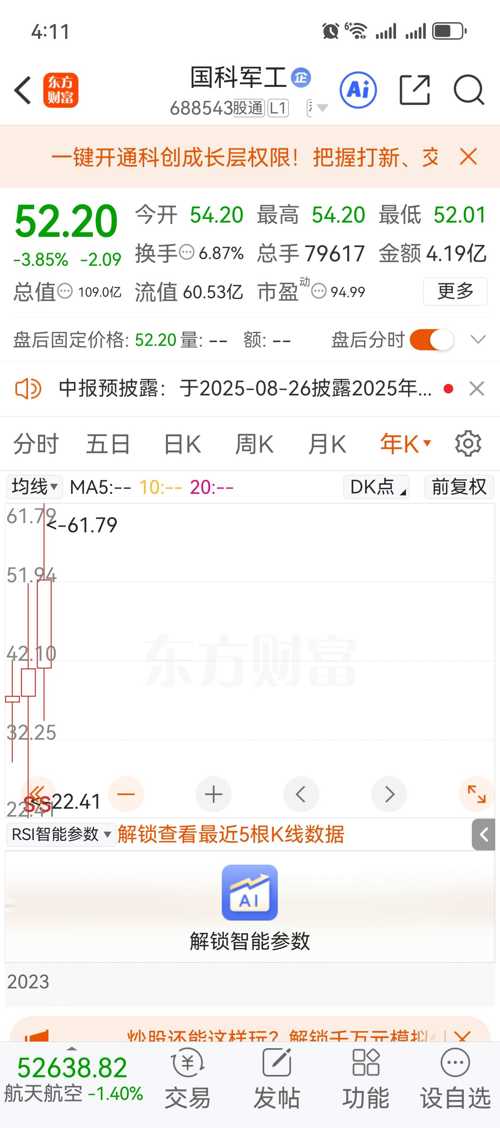Tap the share icon in header
The width and height of the screenshot is (500, 1128).
pyautogui.click(x=414, y=91)
